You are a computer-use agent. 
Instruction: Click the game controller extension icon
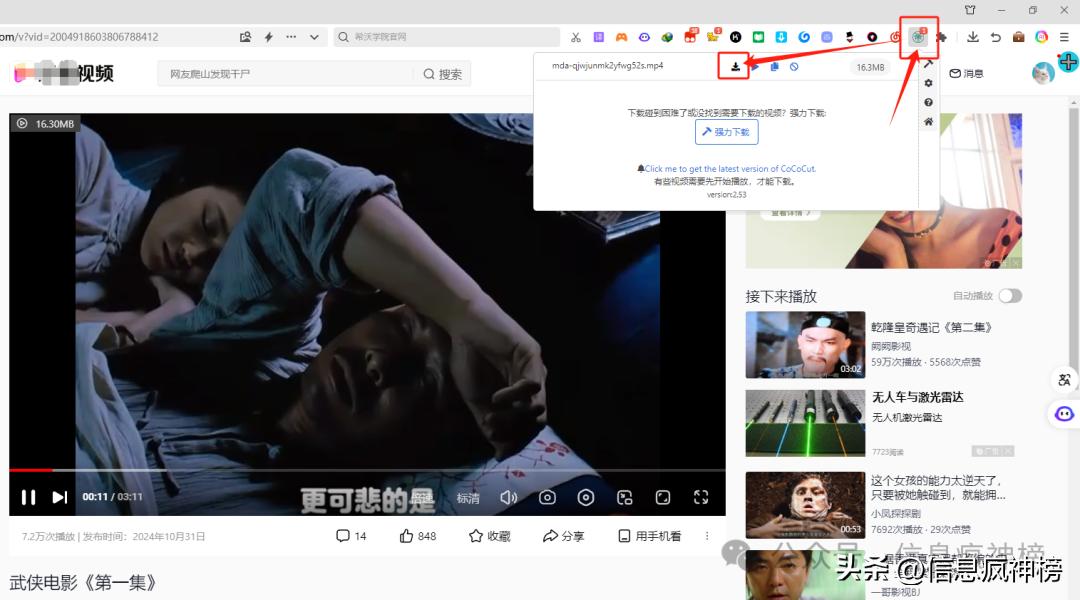(x=621, y=37)
